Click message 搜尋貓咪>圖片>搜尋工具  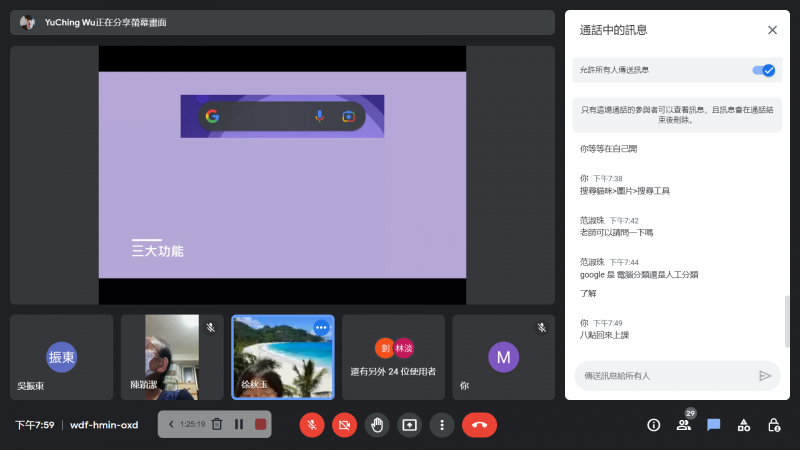pos(624,191)
